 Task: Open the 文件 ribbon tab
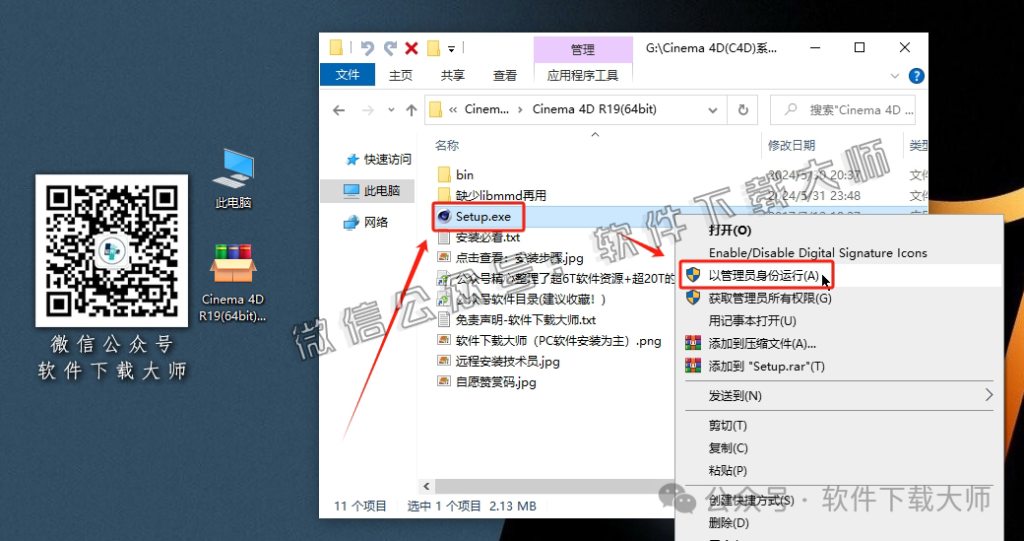[347, 75]
